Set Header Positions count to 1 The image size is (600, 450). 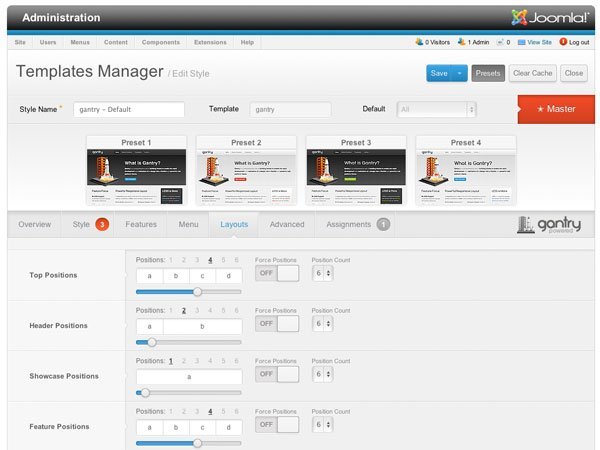click(x=171, y=311)
